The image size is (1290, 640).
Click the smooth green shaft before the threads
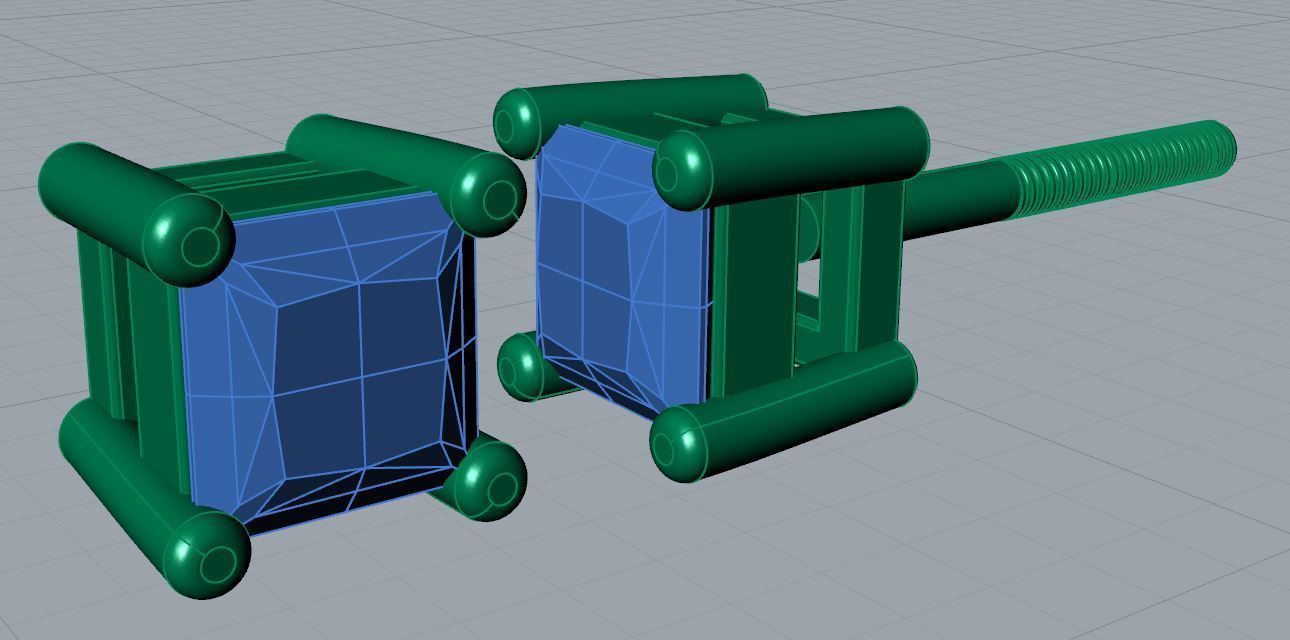tap(960, 198)
